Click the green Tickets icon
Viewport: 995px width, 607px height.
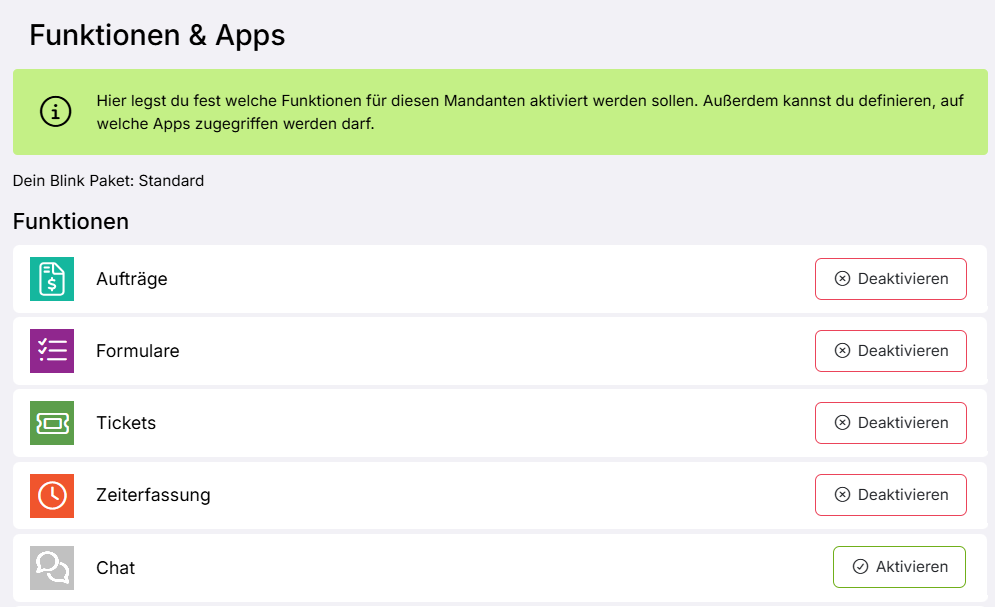(52, 423)
